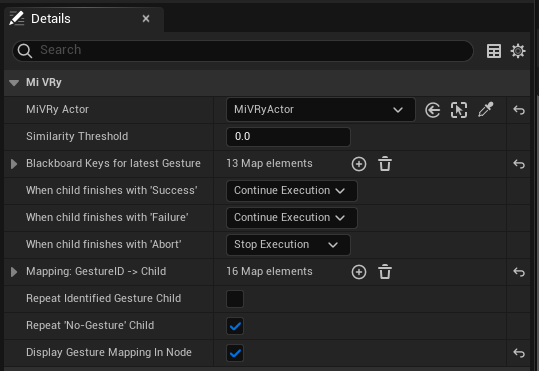
Task: Expand Blackboard Keys for latest Gesture
Action: [14, 164]
